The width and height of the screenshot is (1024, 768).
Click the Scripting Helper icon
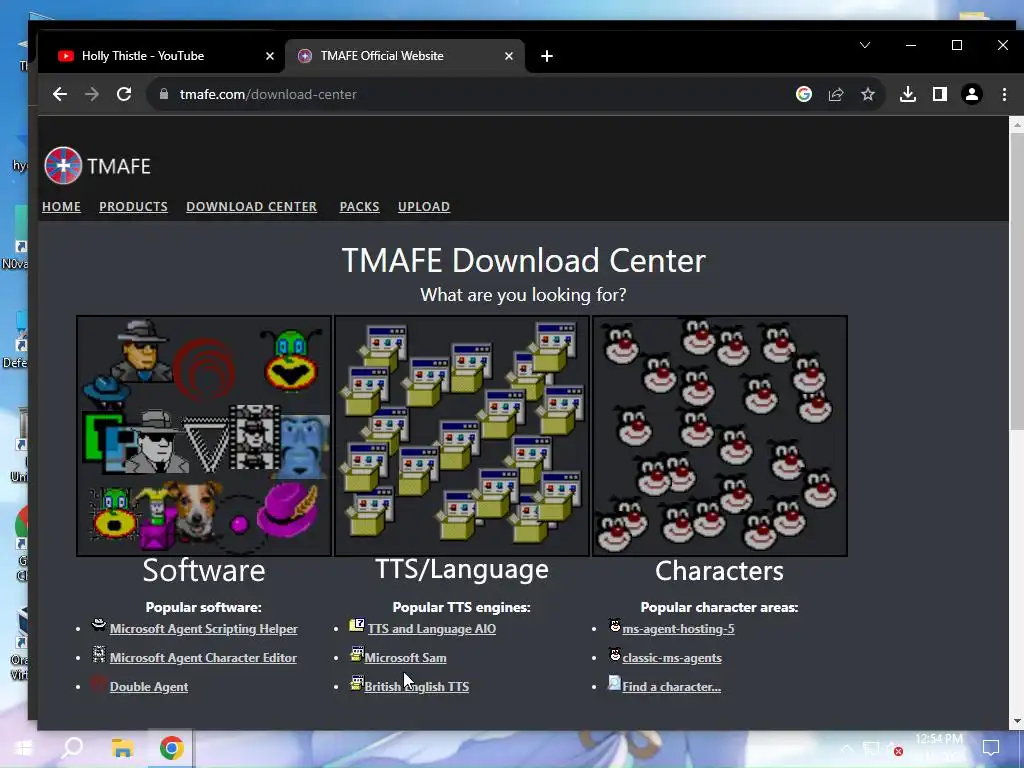pos(99,624)
